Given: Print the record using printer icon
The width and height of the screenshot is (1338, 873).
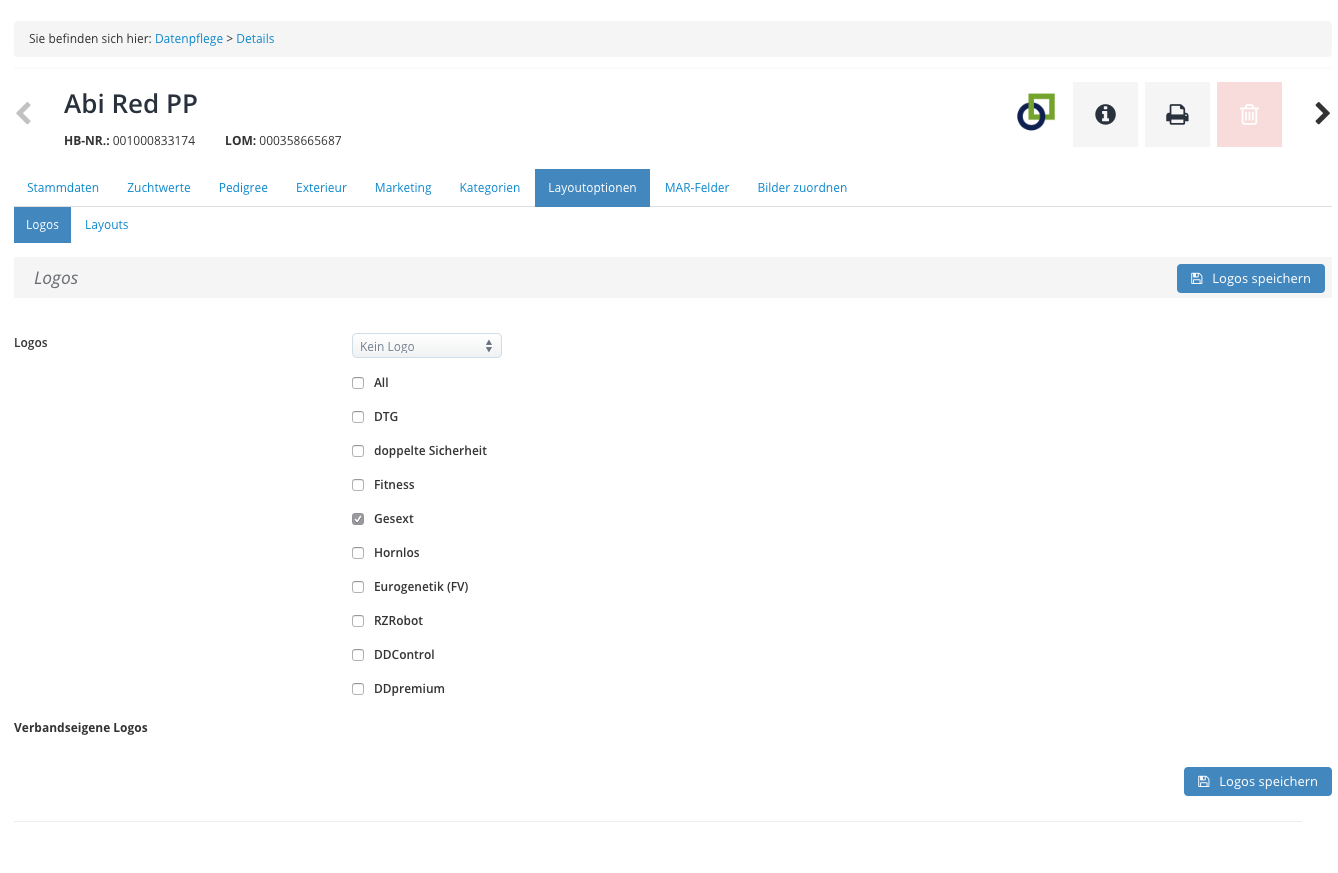Looking at the screenshot, I should pyautogui.click(x=1177, y=115).
